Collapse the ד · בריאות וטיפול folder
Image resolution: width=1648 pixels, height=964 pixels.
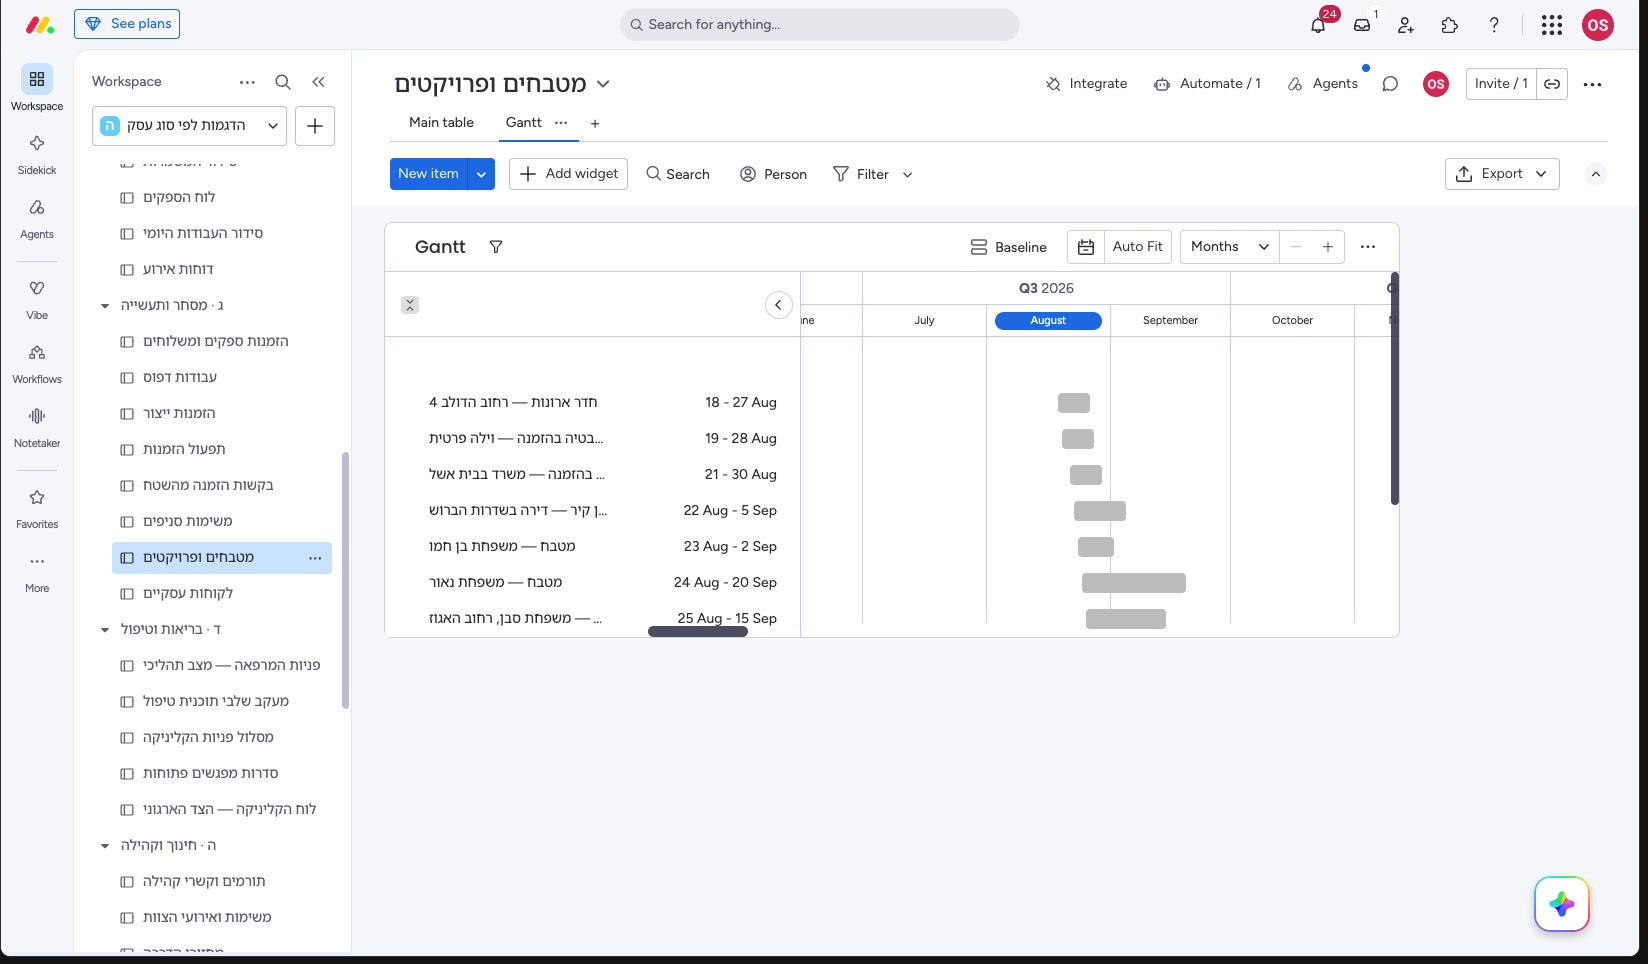[x=105, y=630]
